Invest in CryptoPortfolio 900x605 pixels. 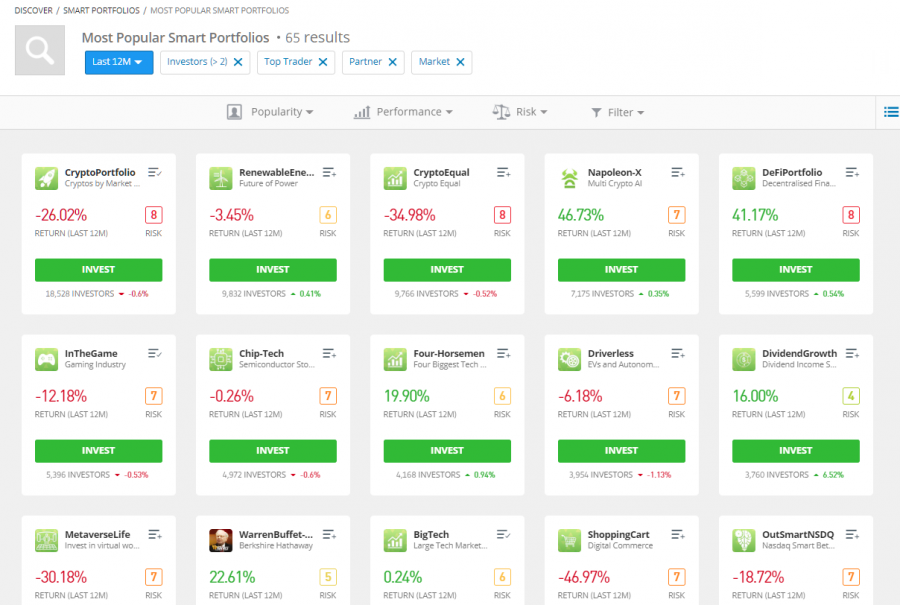pyautogui.click(x=99, y=270)
